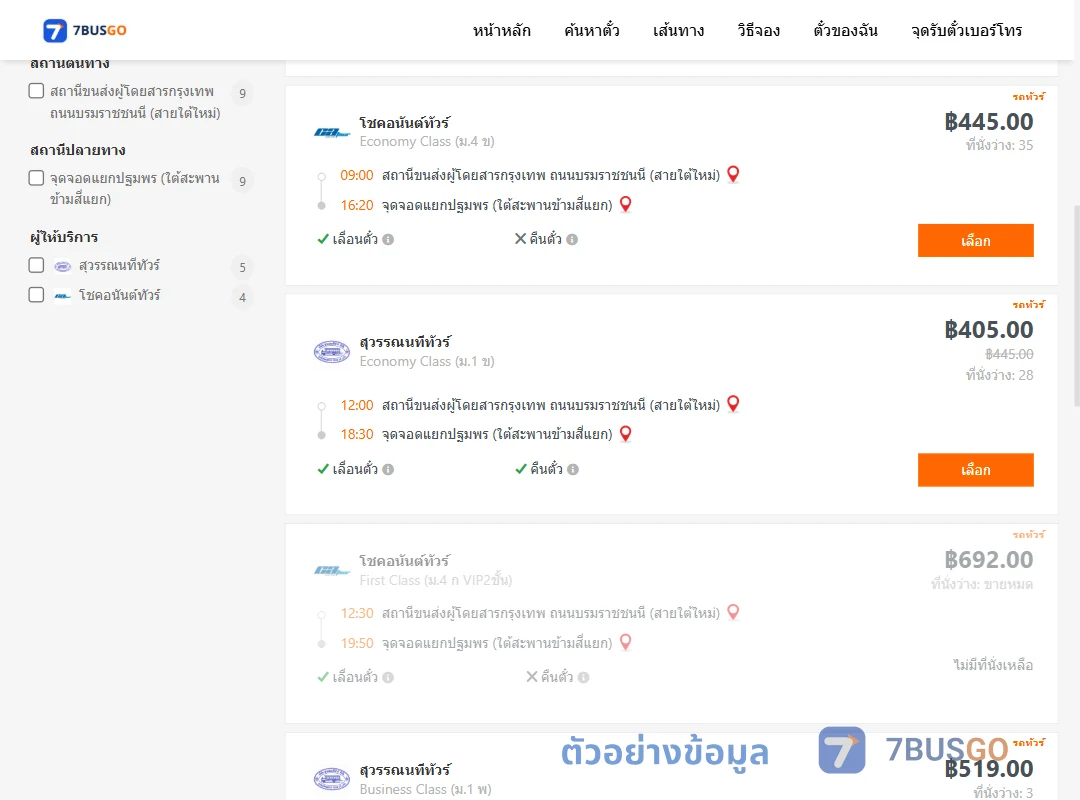Click the โชคอนันต์ทัวร์ logo on ฿692 trip
Viewport: 1080px width, 800px height.
(332, 570)
